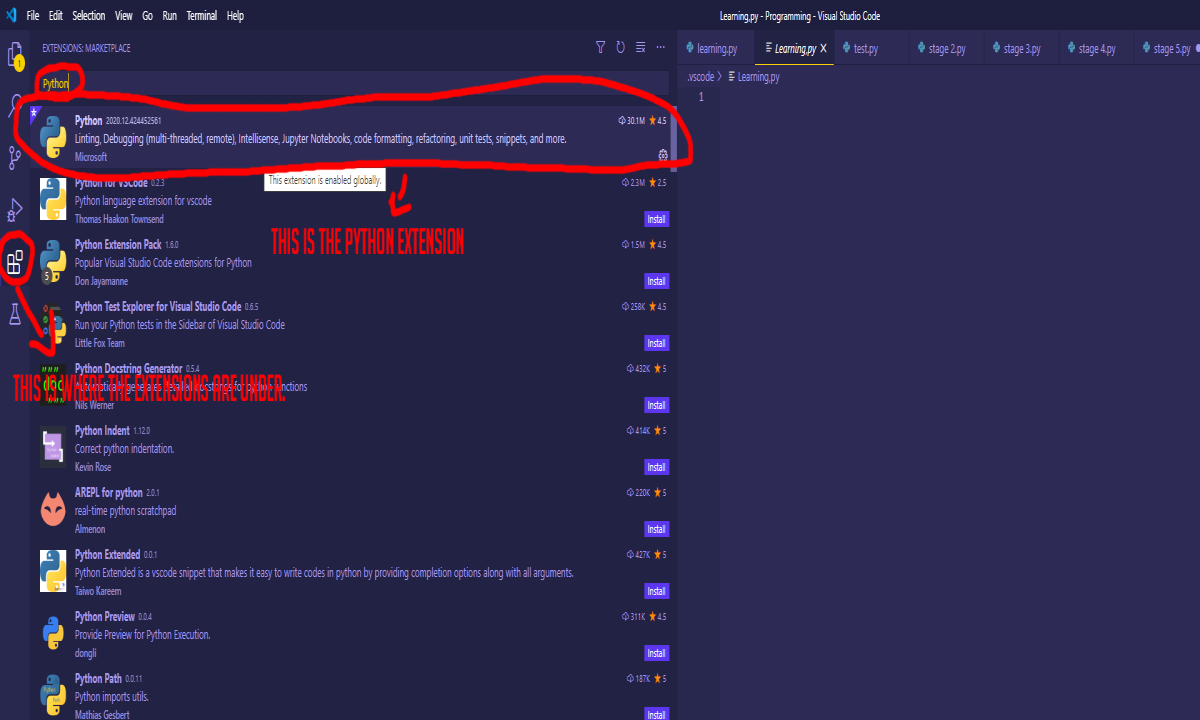Switch to the lowercase learning.py tab
The image size is (1200, 720).
(715, 49)
